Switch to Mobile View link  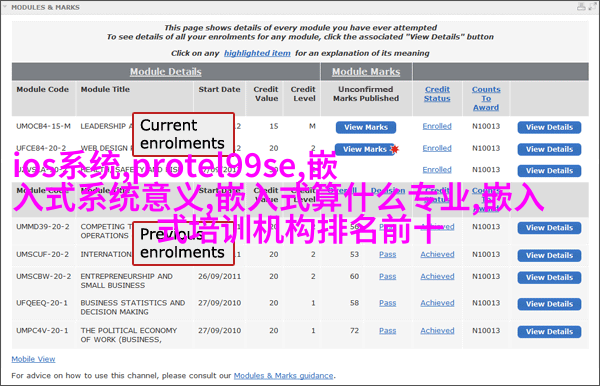(x=33, y=359)
